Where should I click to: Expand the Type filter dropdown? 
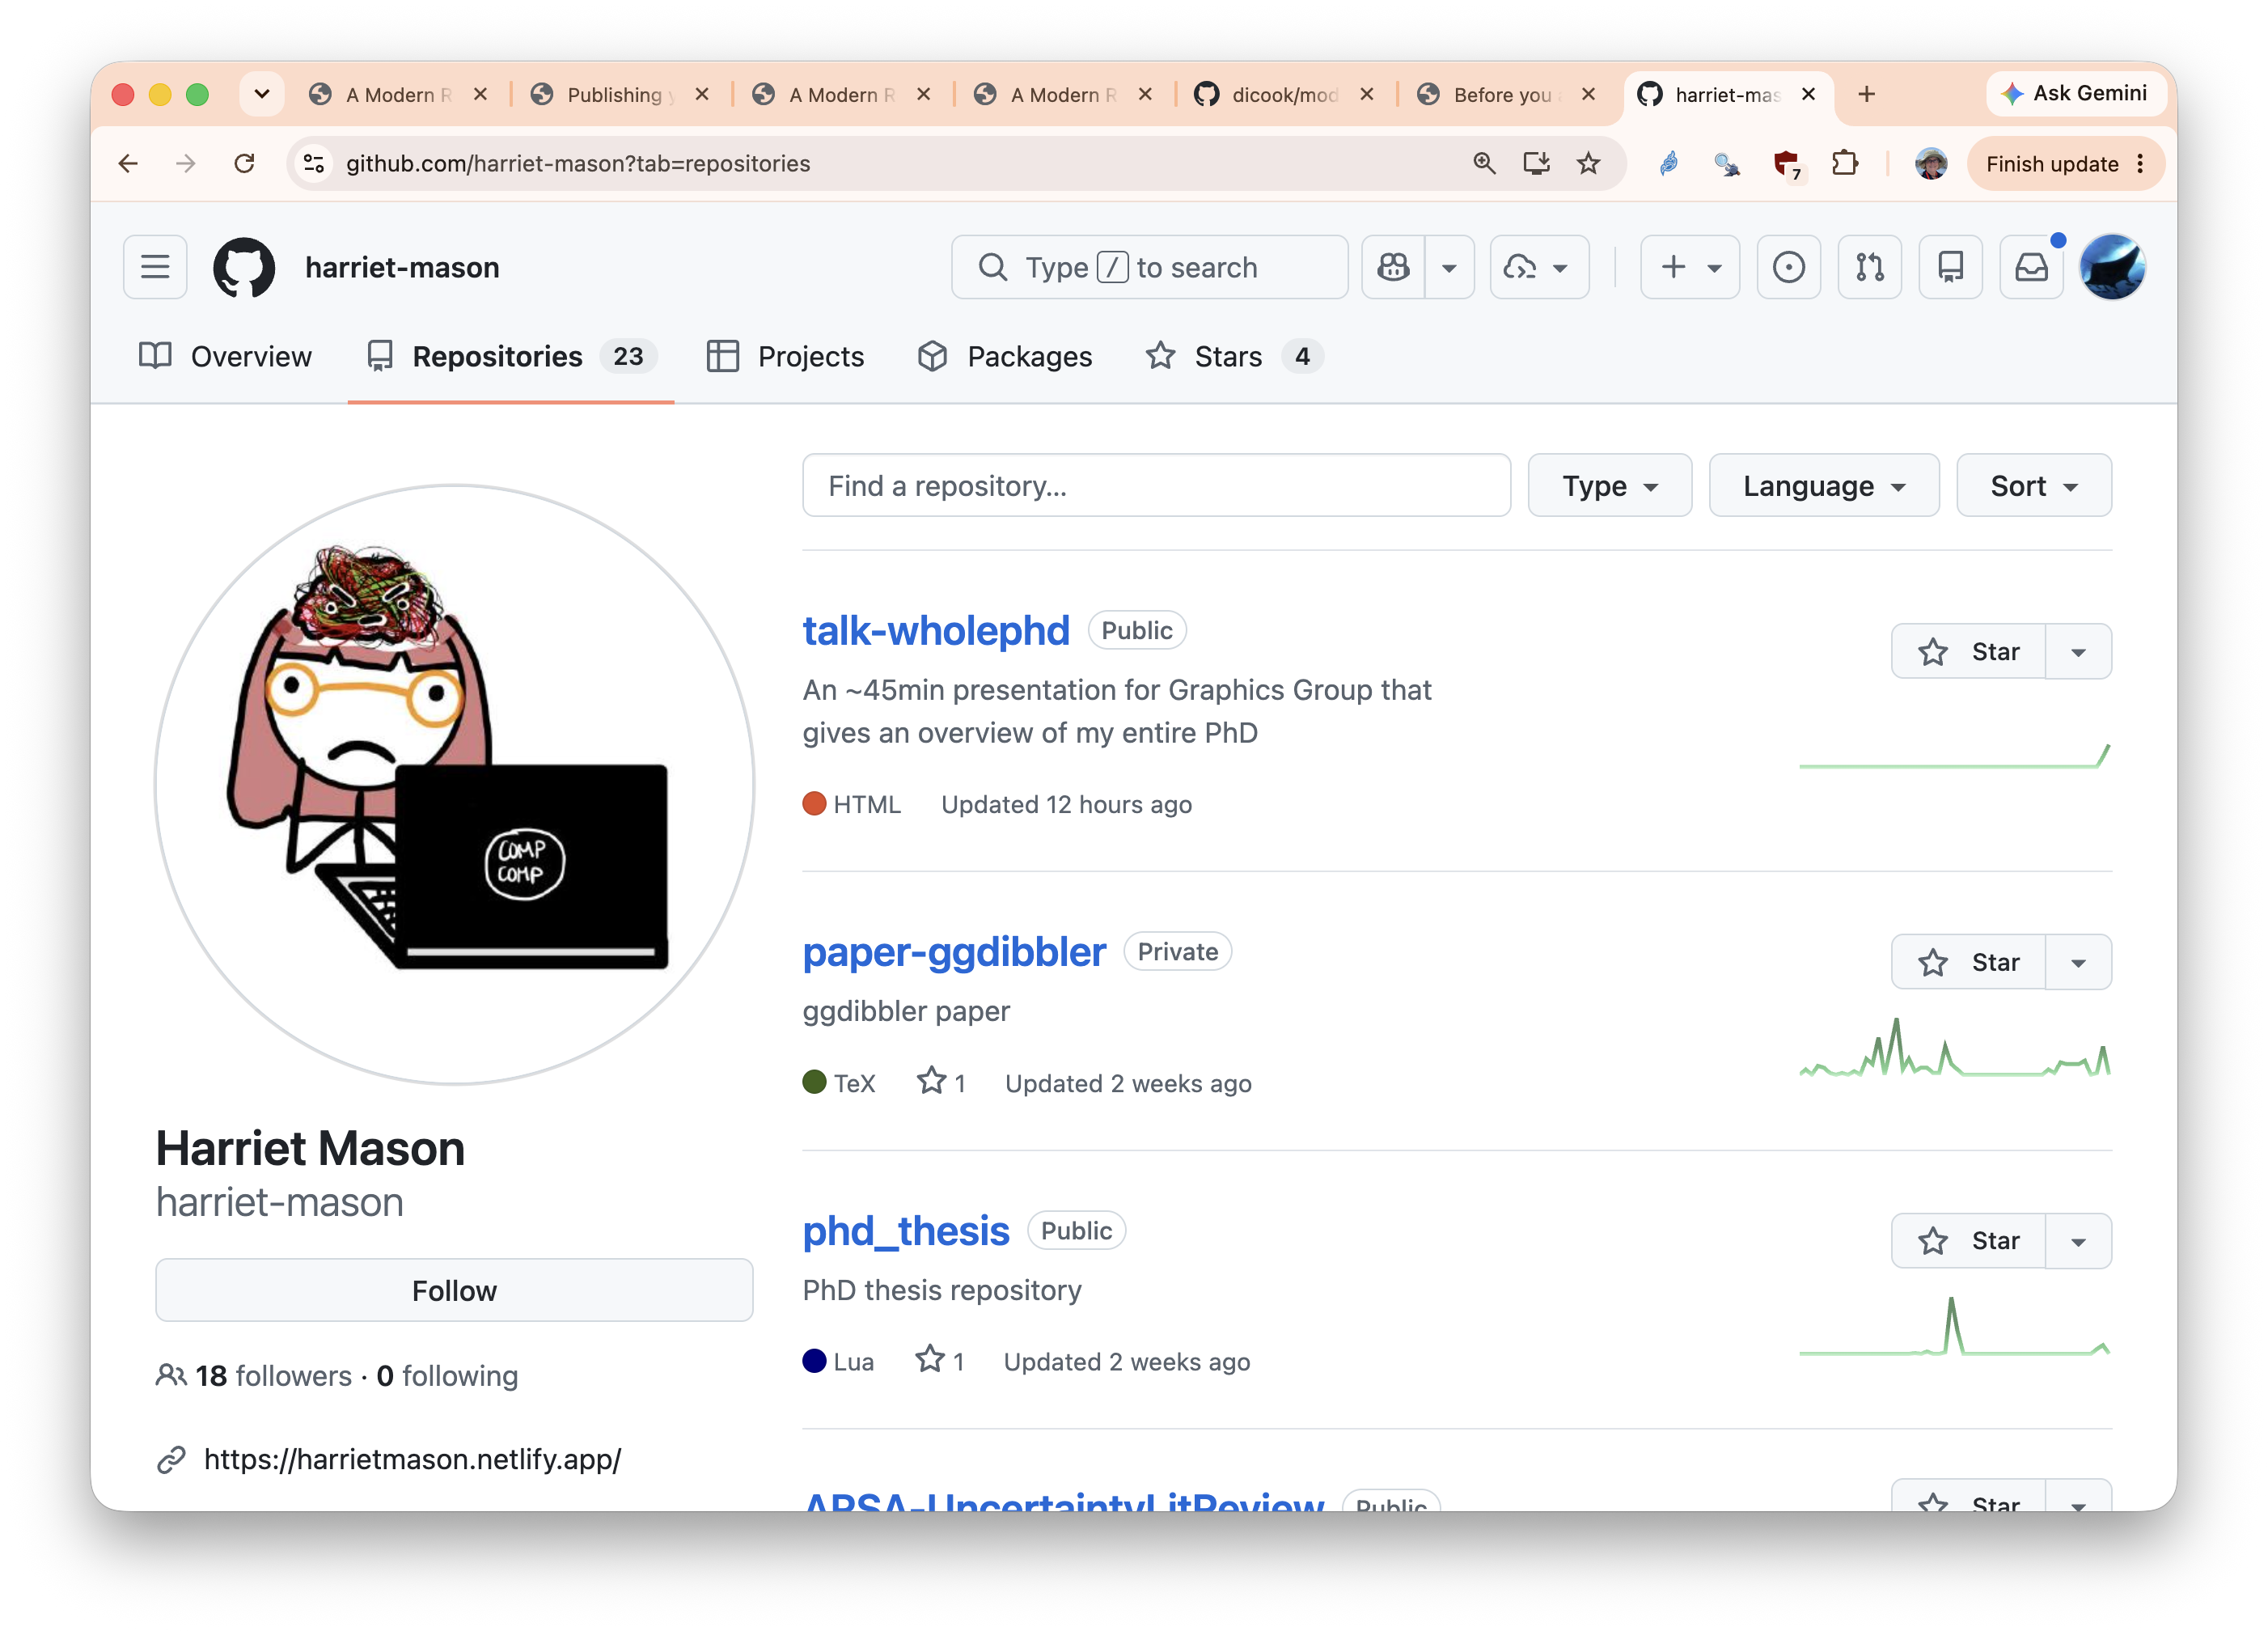[x=1609, y=486]
